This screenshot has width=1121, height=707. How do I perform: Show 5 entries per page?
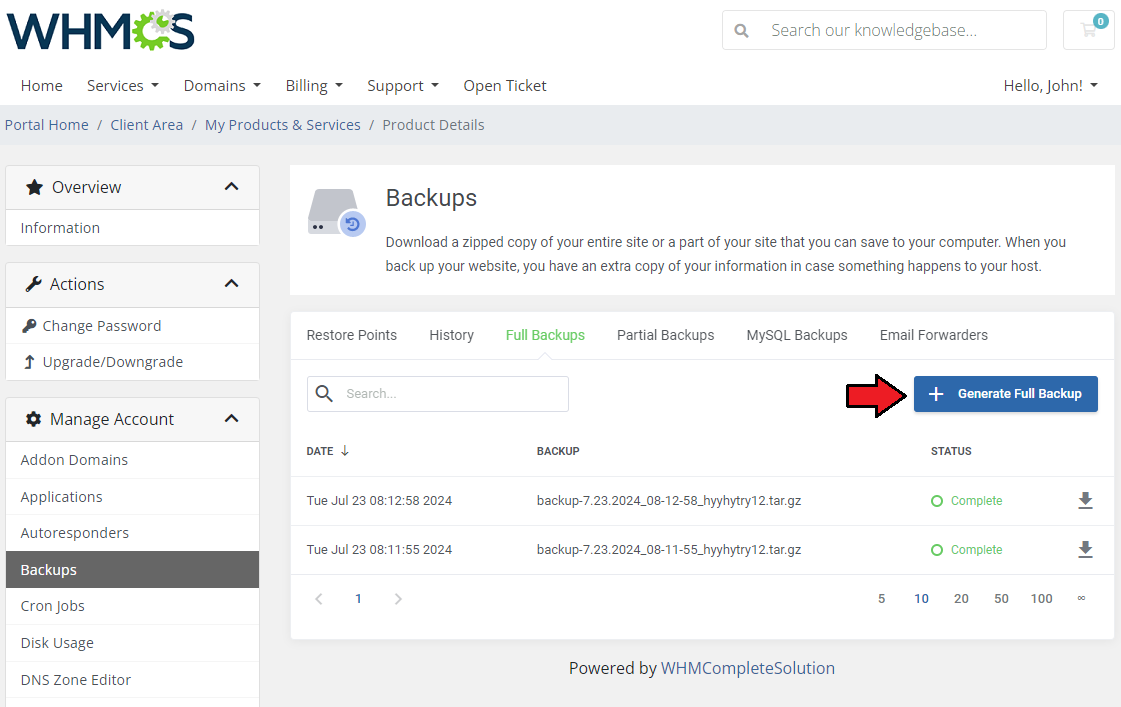[x=882, y=599]
